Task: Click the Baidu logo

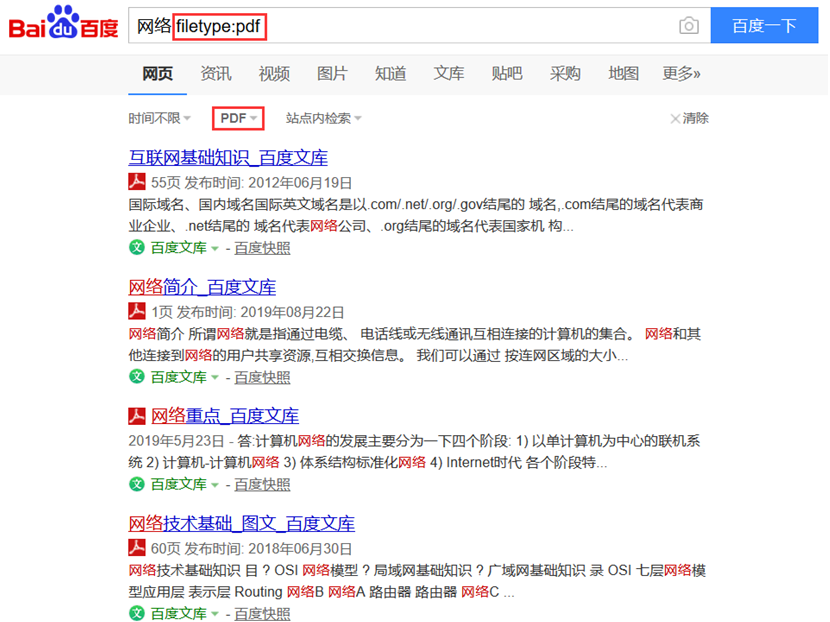Action: pyautogui.click(x=63, y=25)
